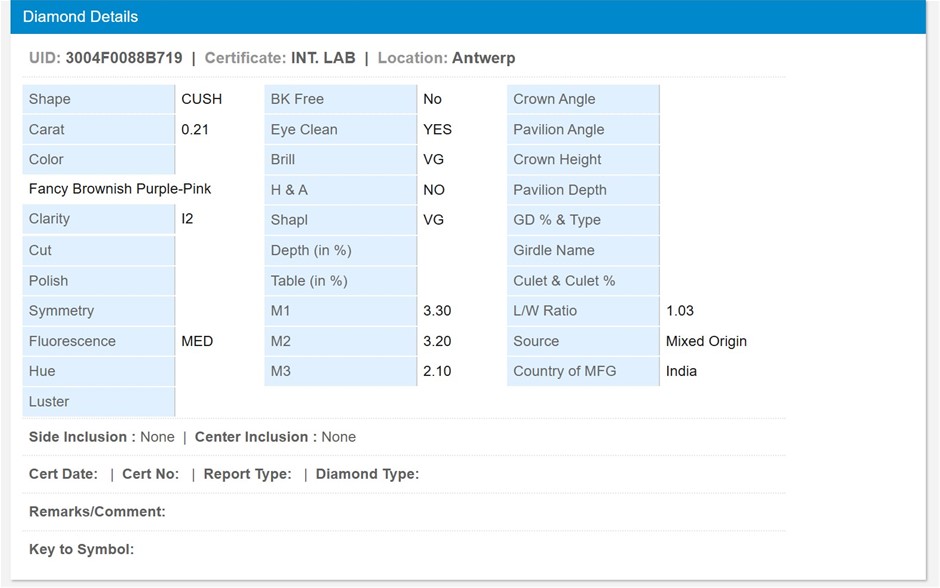
Task: Click the M1 measurement value 3.30
Action: 437,311
